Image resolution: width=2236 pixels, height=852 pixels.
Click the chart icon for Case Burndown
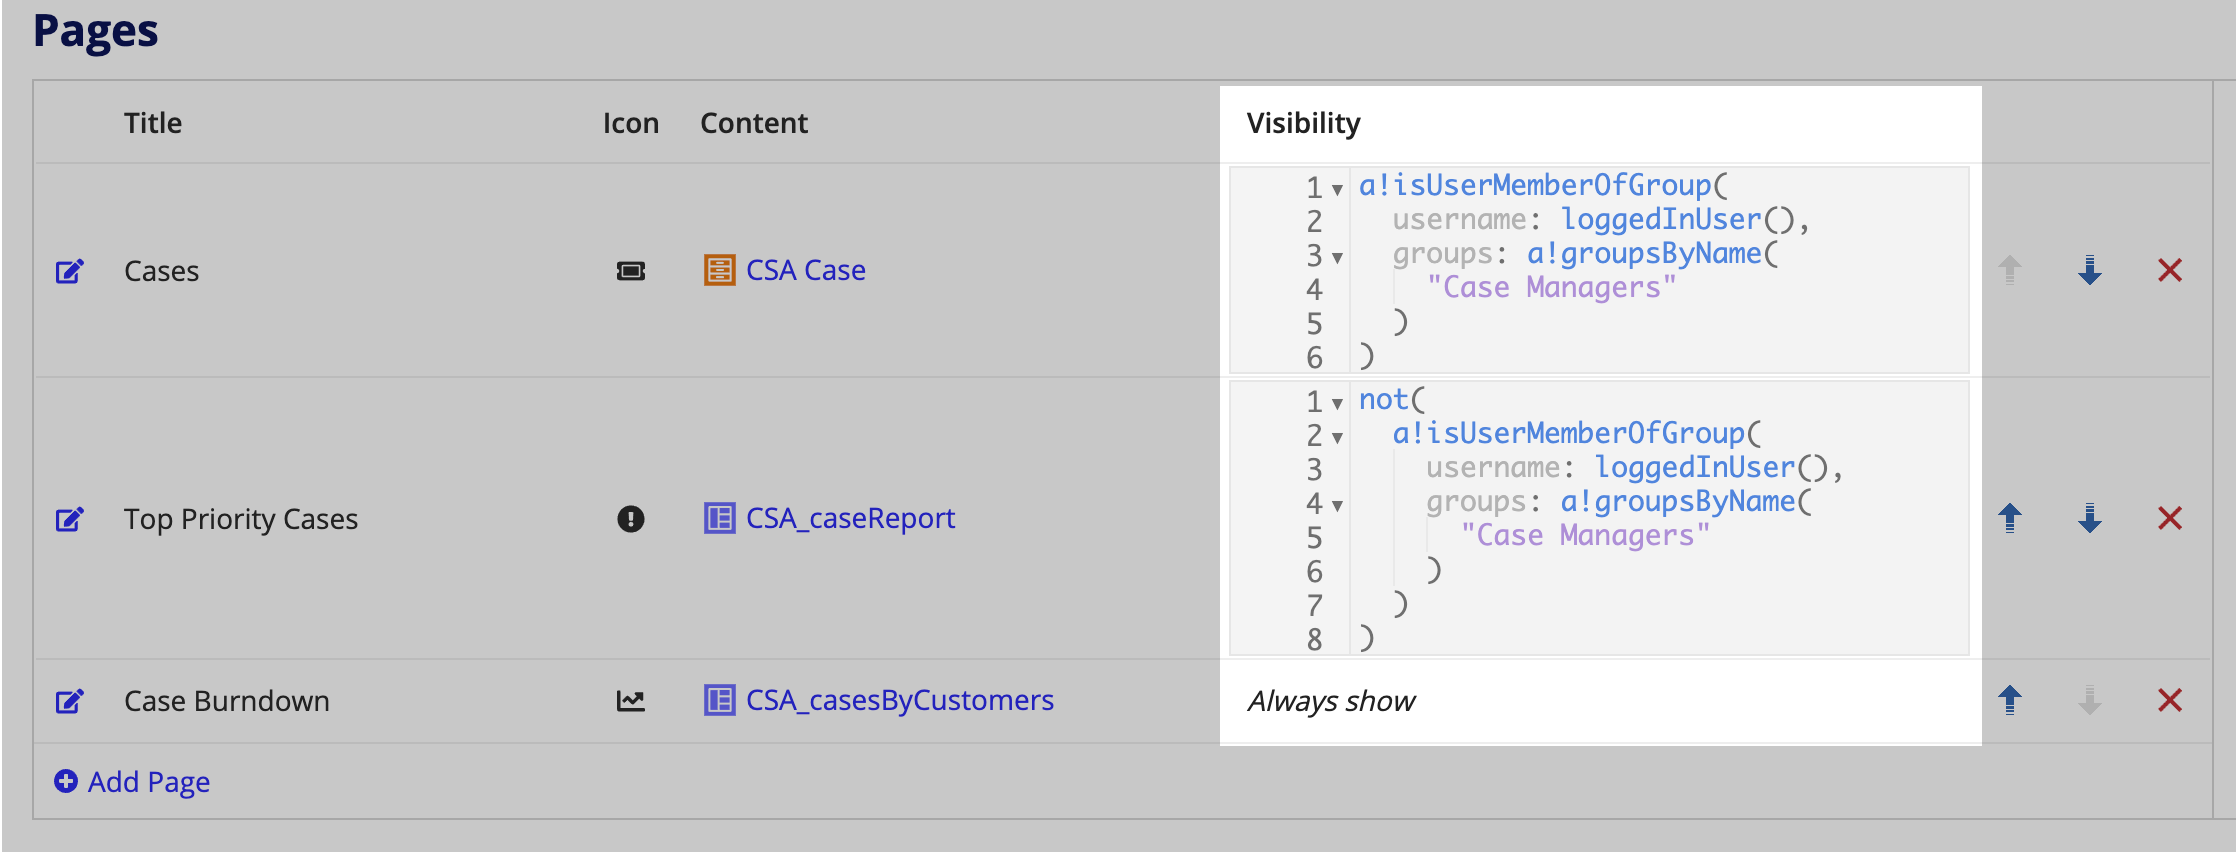click(x=631, y=701)
